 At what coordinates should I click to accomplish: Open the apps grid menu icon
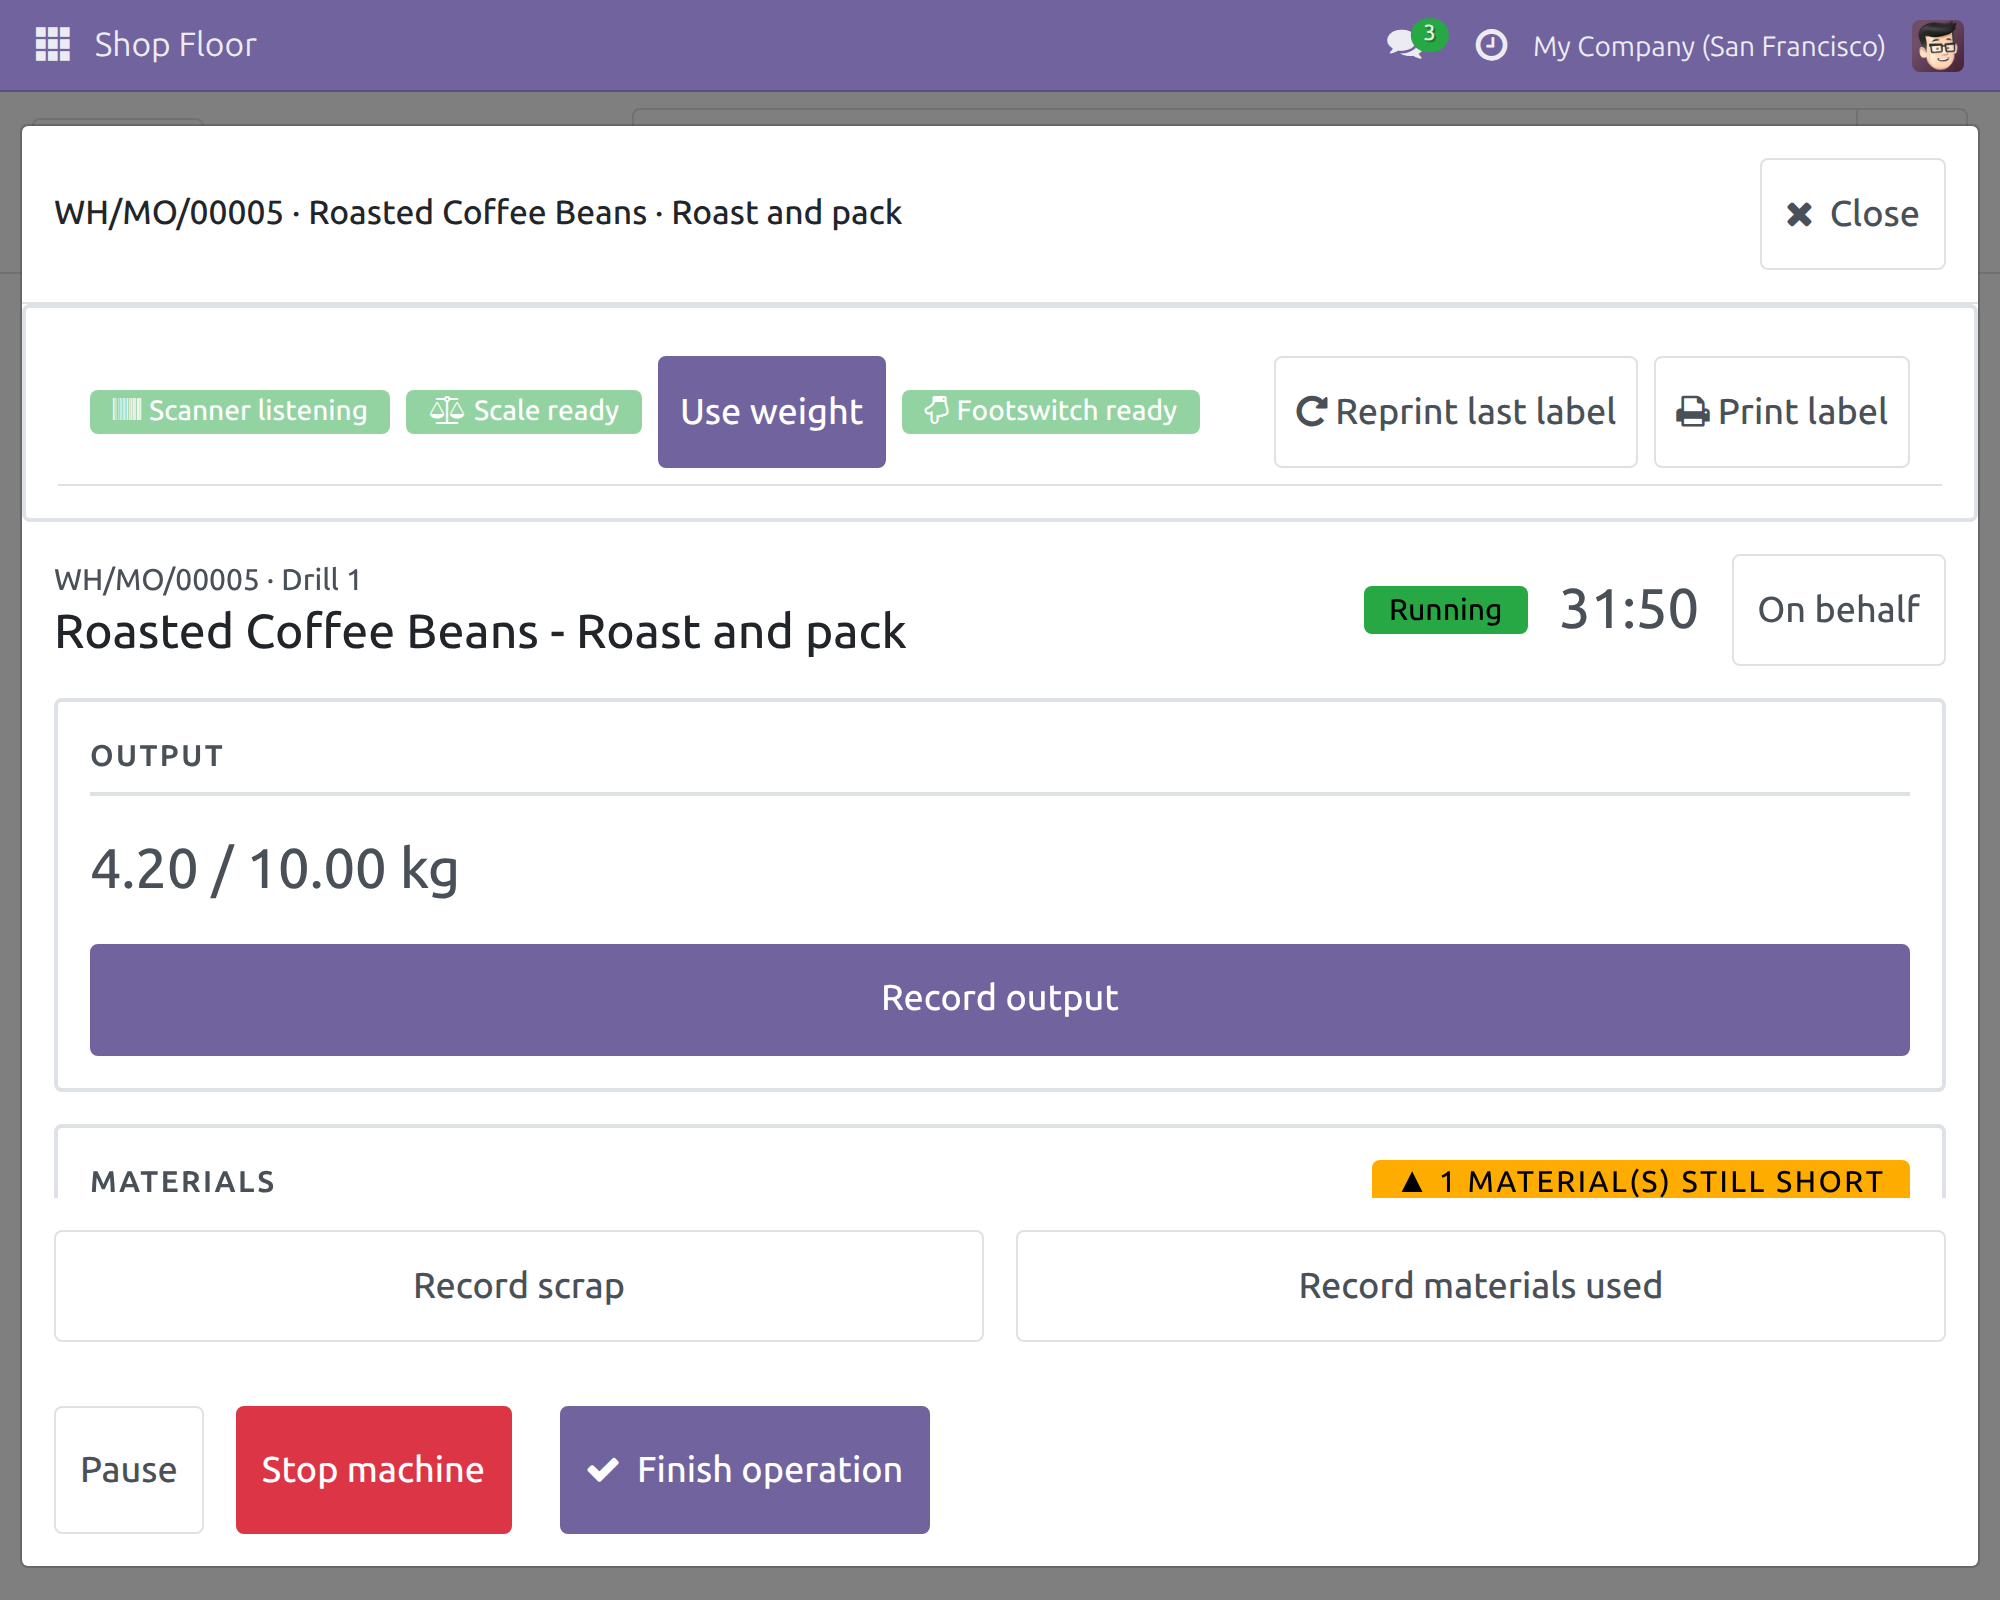pos(52,45)
